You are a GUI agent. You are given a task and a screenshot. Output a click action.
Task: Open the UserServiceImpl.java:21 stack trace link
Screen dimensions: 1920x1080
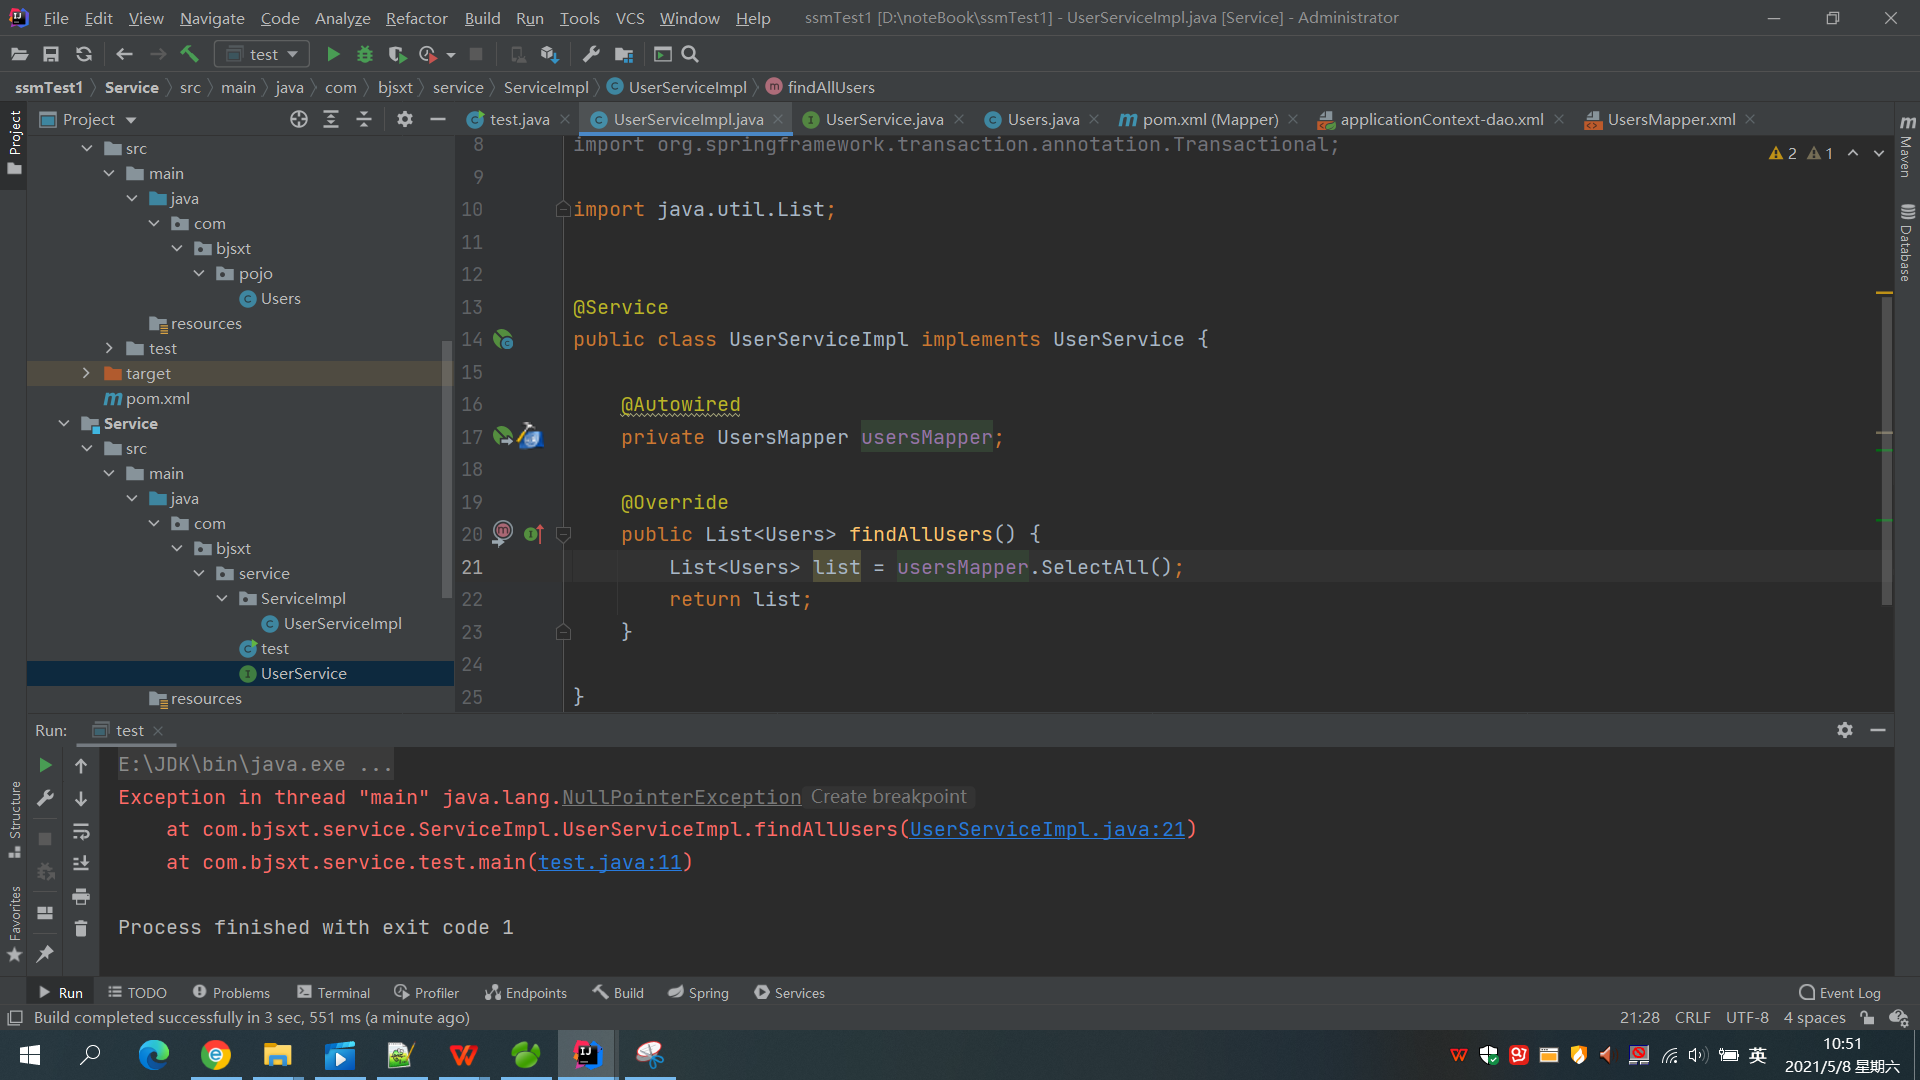(1047, 830)
